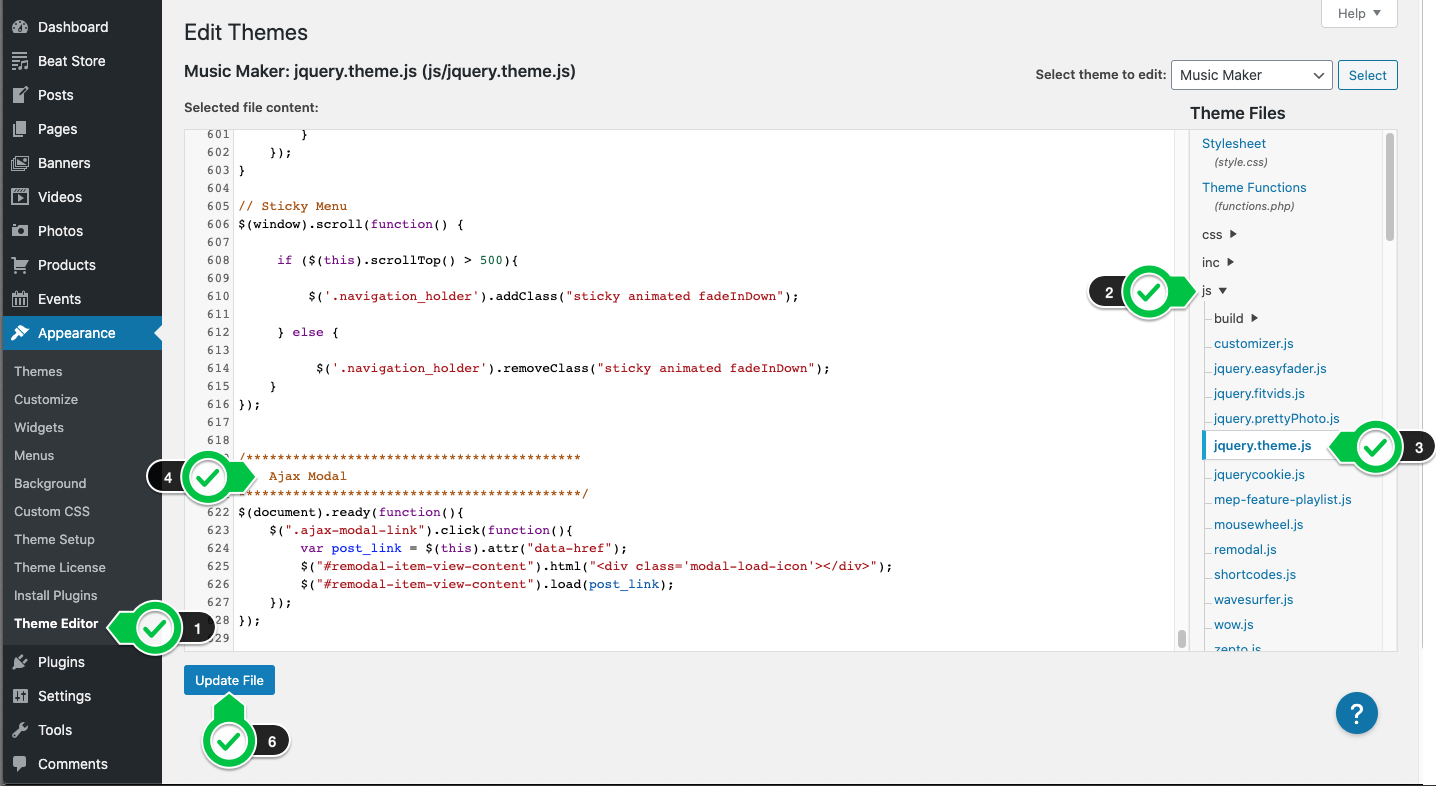Image resolution: width=1436 pixels, height=786 pixels.
Task: Expand the Help dropdown tab
Action: click(x=1359, y=13)
